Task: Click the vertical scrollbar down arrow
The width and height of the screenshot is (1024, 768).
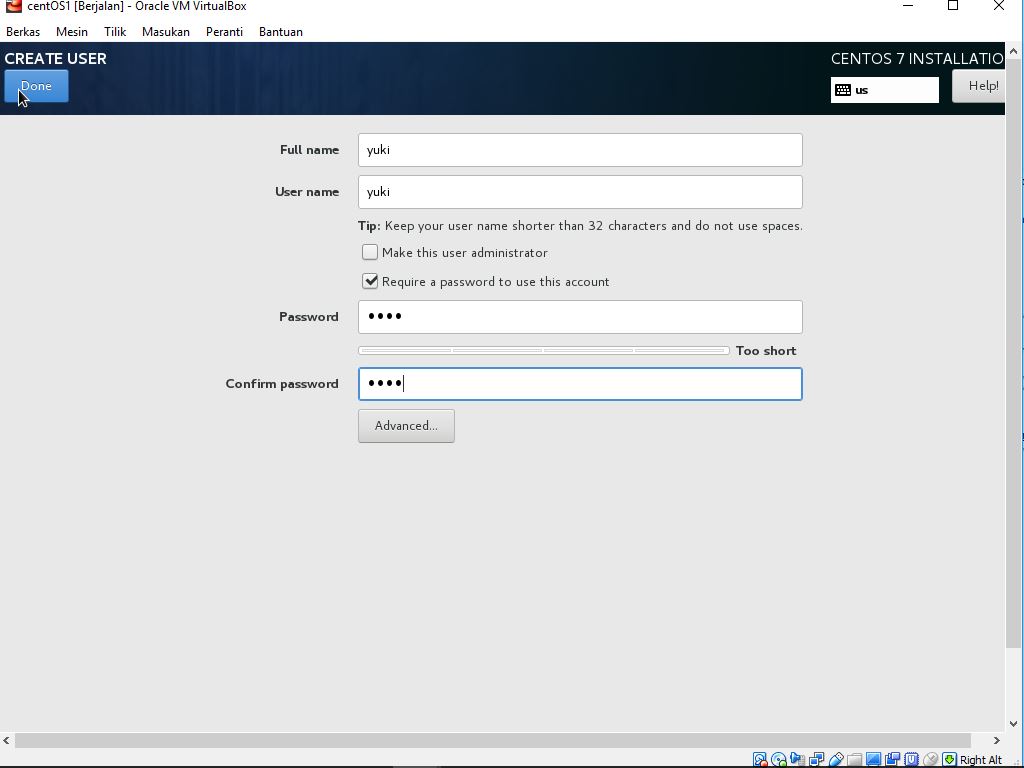Action: pos(1014,724)
